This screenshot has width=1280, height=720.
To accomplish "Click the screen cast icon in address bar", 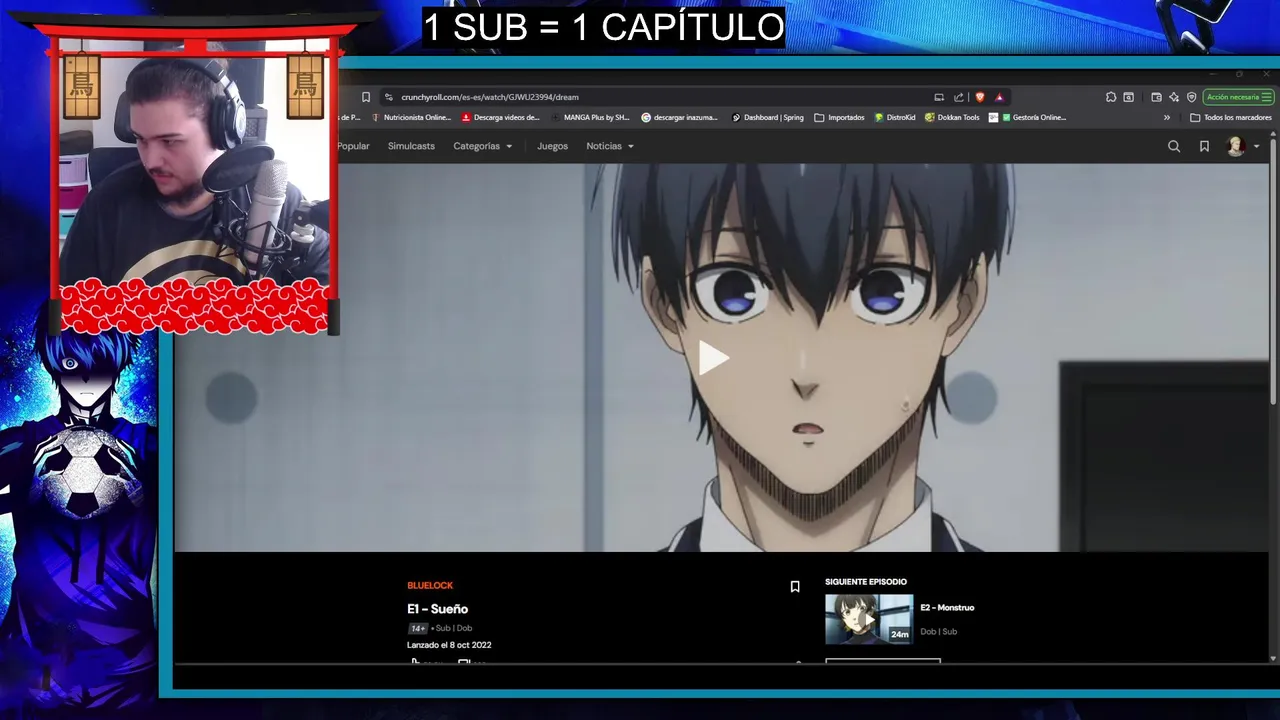I will coord(939,97).
